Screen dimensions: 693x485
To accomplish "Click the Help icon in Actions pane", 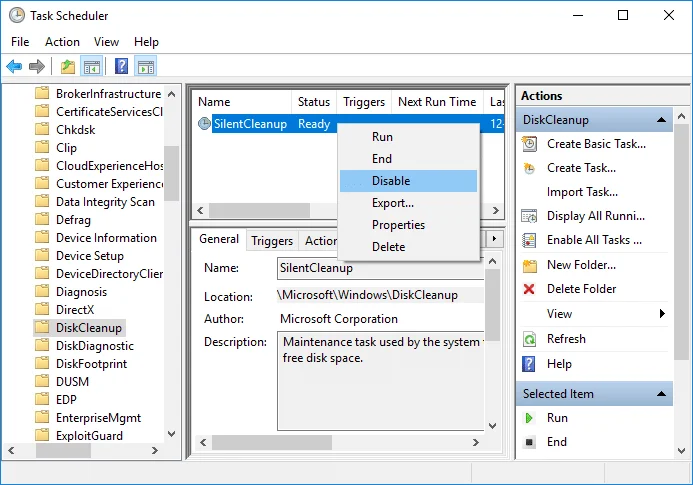I will point(529,364).
